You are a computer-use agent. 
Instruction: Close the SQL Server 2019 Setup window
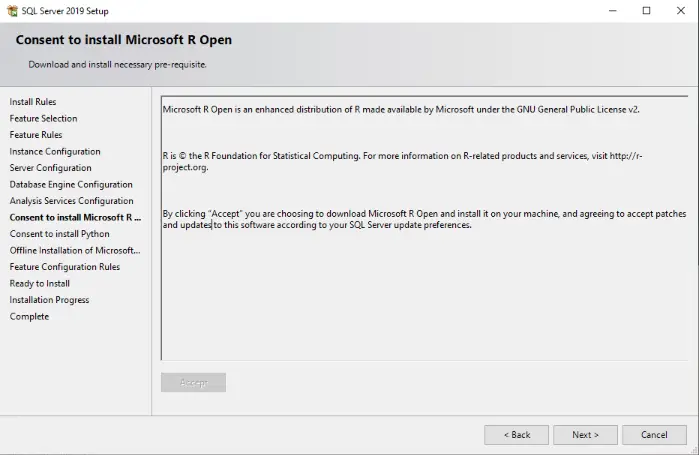pyautogui.click(x=681, y=11)
